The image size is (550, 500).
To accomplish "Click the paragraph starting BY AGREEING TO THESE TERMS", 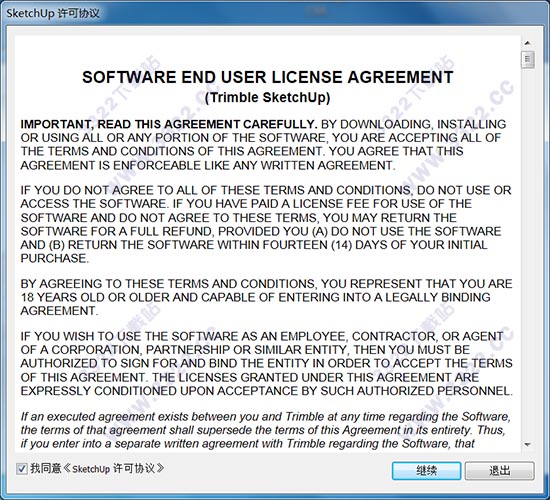I will [x=266, y=297].
